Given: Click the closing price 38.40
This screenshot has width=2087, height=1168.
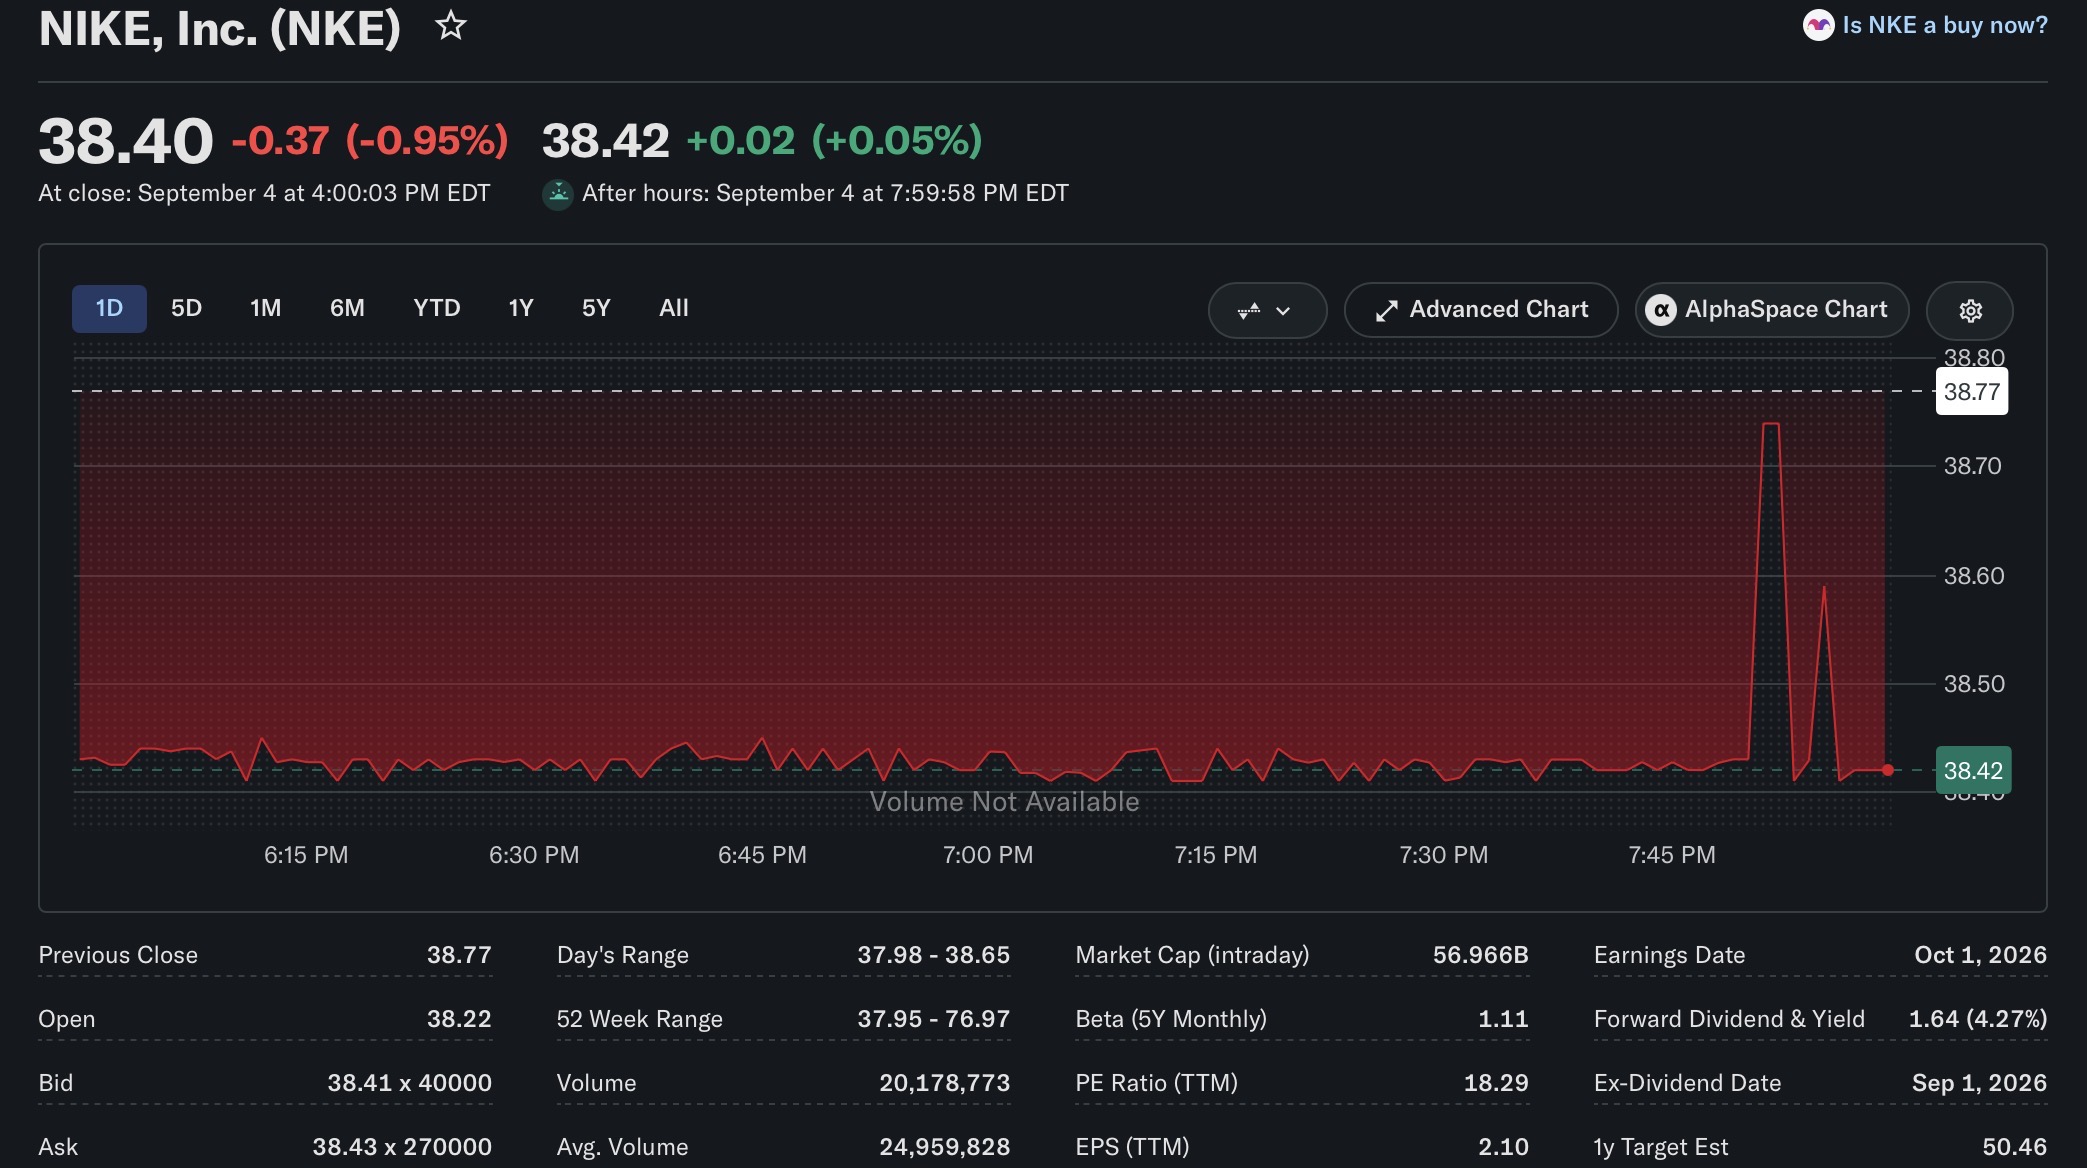Looking at the screenshot, I should [126, 141].
